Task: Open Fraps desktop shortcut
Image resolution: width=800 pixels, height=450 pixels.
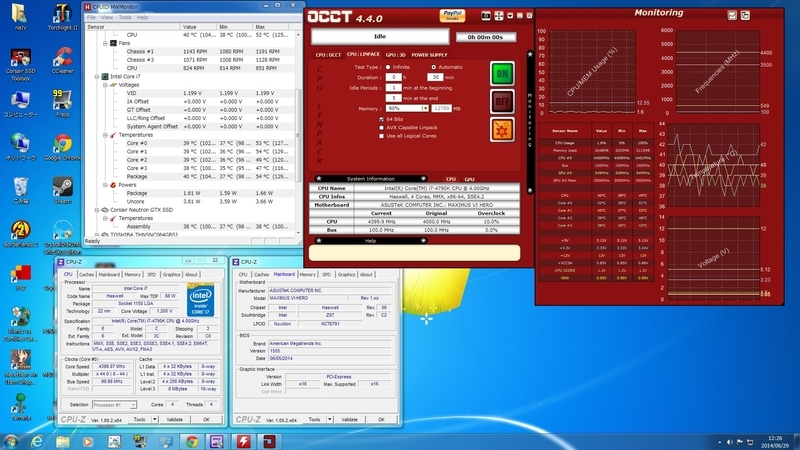Action: (62, 104)
